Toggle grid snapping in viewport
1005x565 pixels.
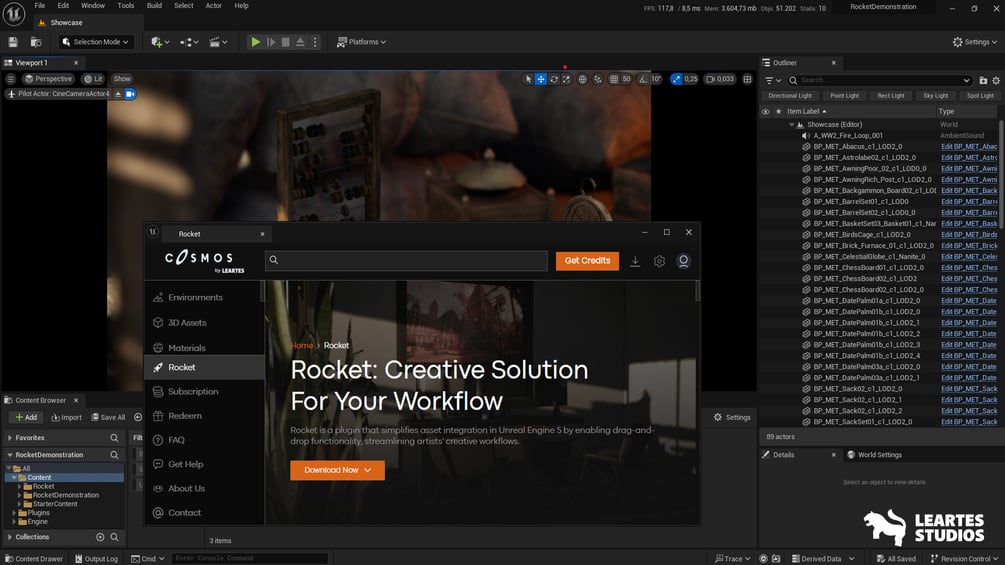(614, 79)
